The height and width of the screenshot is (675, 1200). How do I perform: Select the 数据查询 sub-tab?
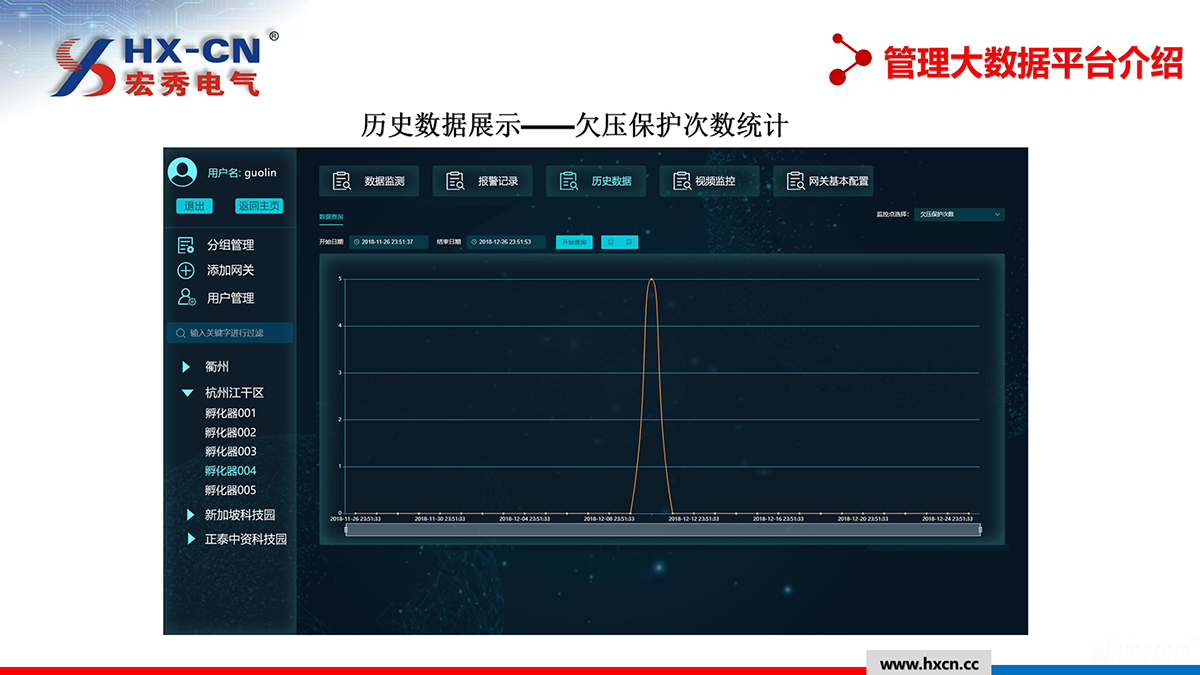(330, 216)
